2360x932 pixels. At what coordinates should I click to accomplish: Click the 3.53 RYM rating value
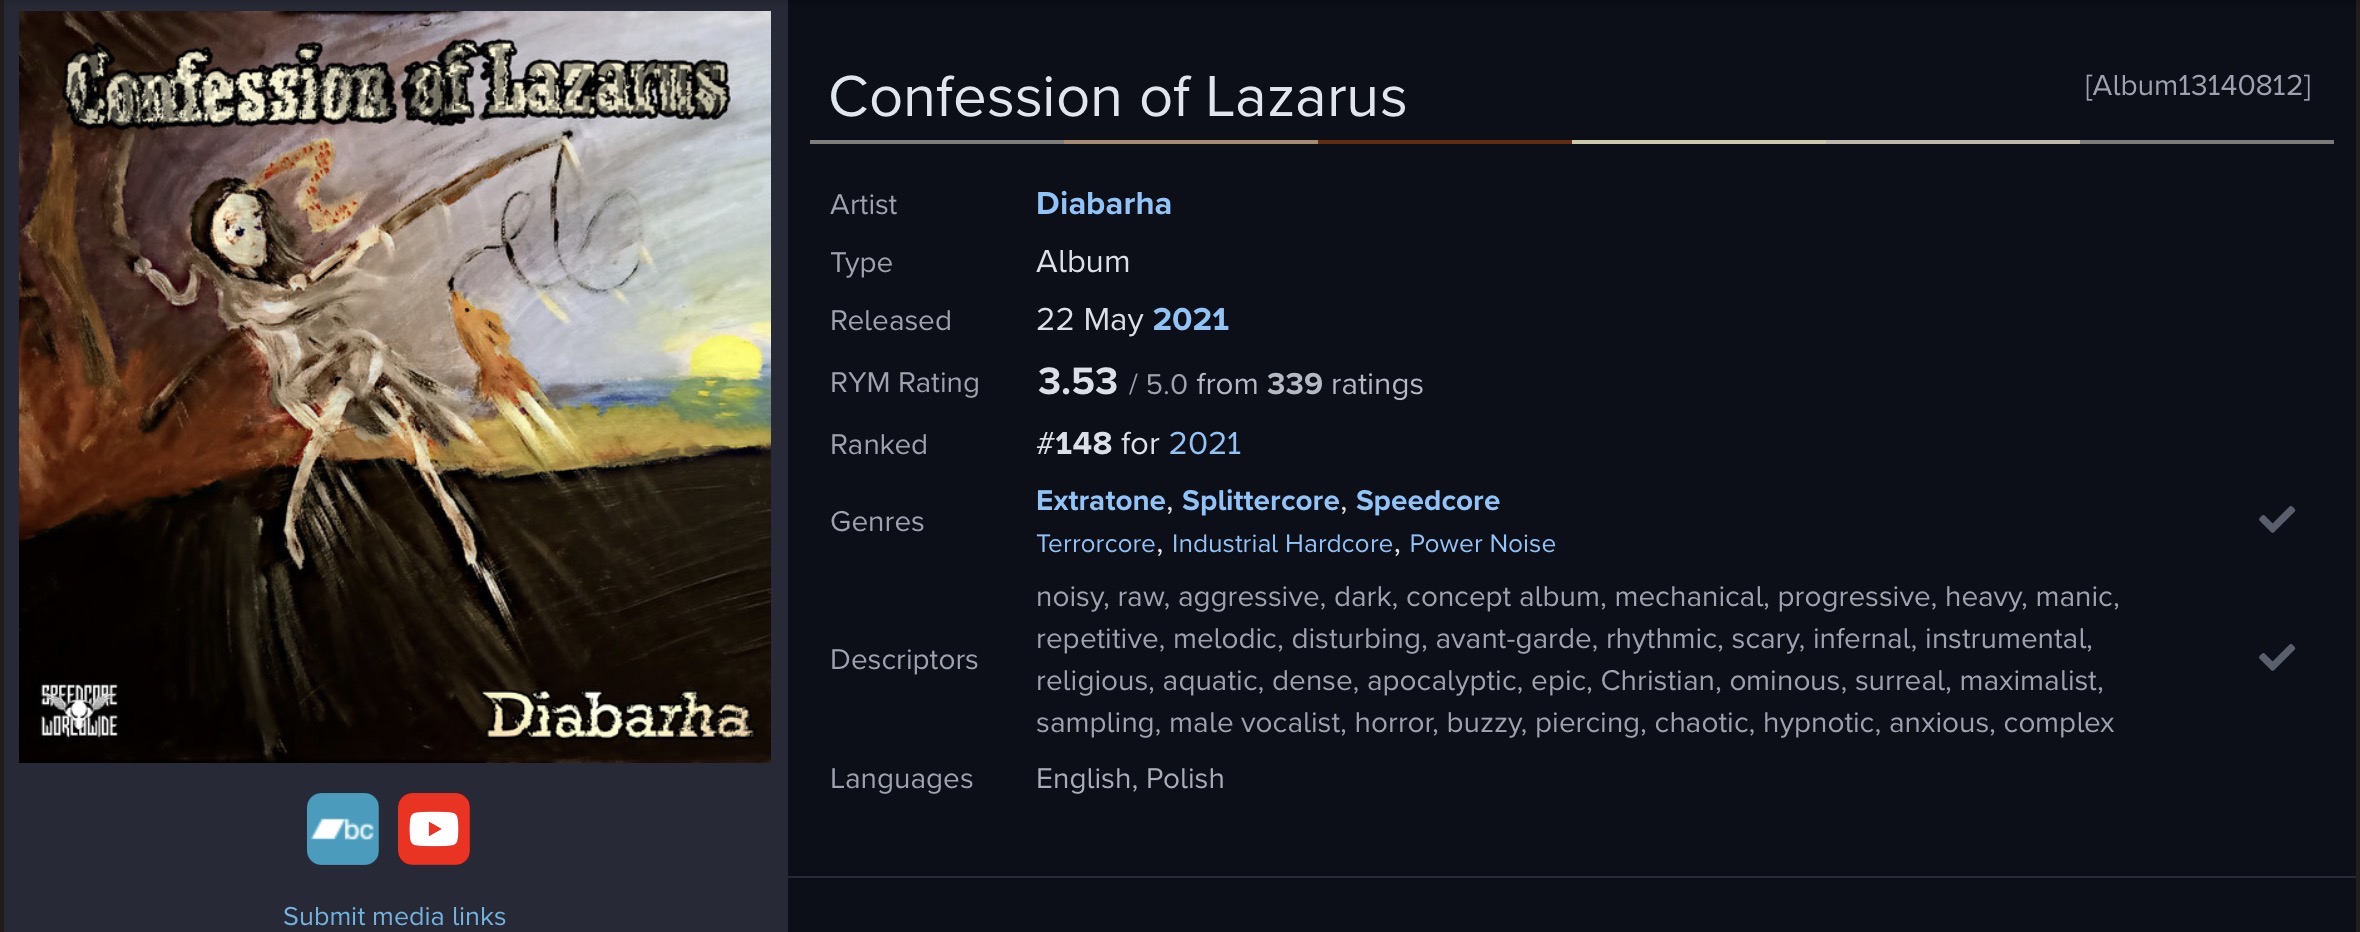(1077, 382)
